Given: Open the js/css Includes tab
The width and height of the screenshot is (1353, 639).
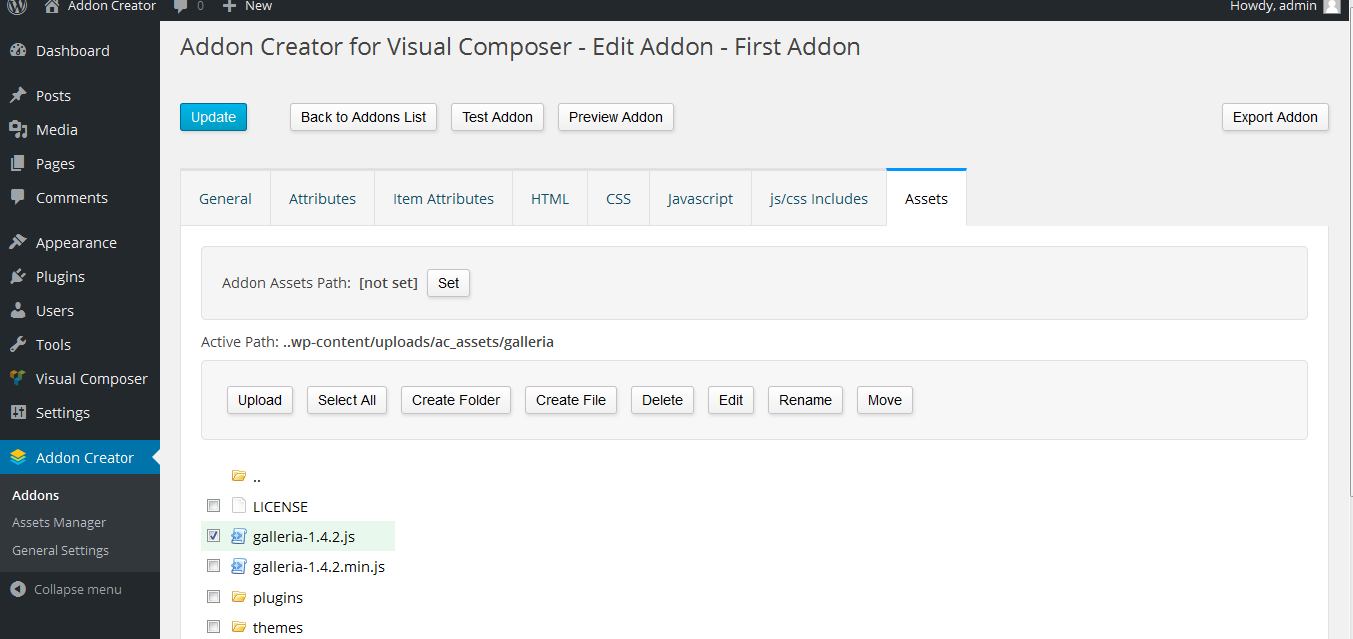Looking at the screenshot, I should tap(818, 199).
